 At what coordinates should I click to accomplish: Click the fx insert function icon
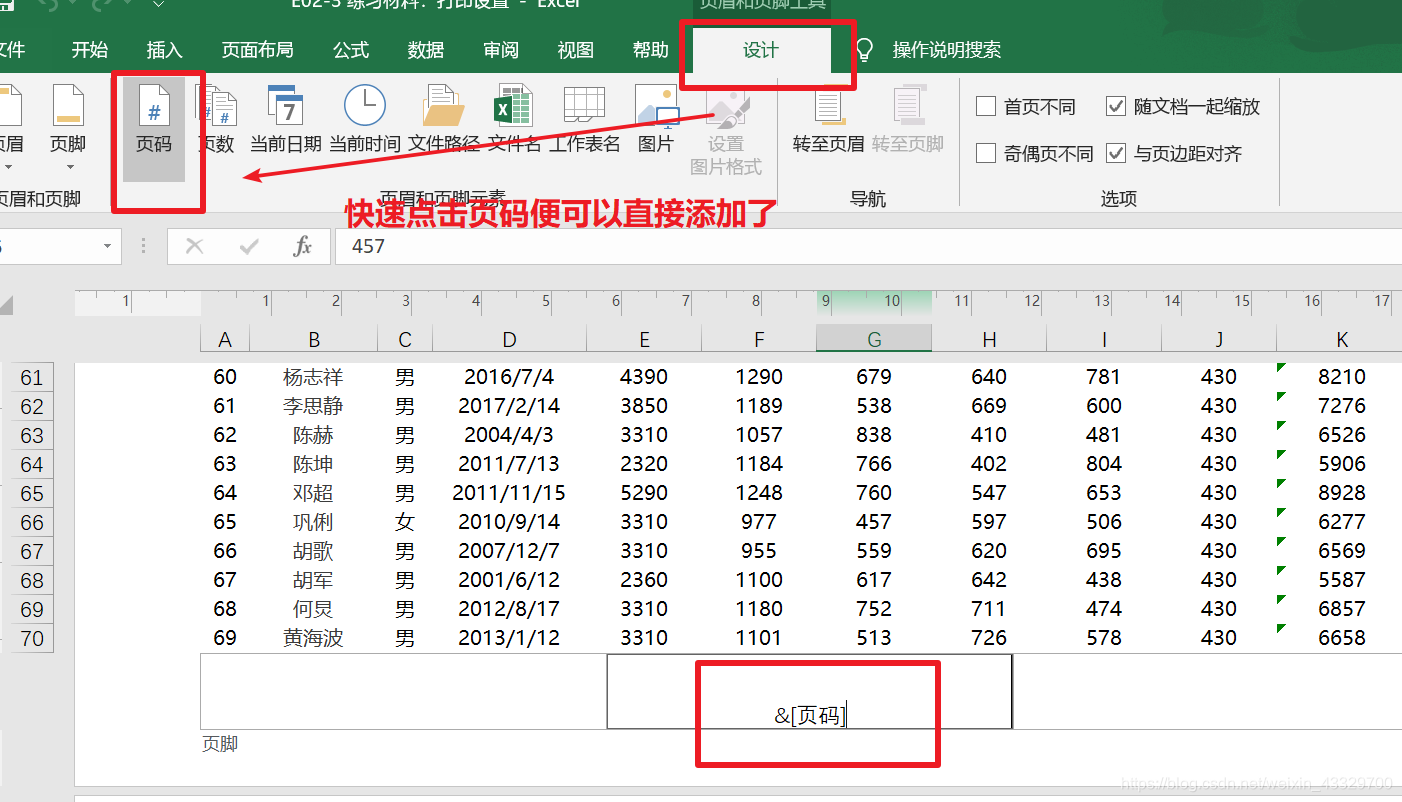[302, 246]
